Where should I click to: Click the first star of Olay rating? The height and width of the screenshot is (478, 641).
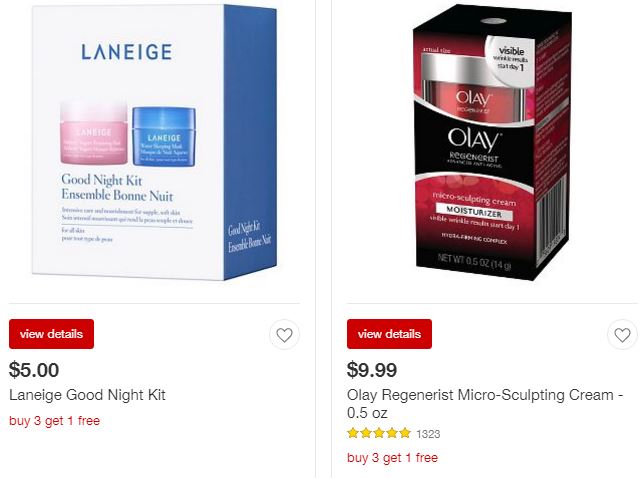tap(353, 433)
